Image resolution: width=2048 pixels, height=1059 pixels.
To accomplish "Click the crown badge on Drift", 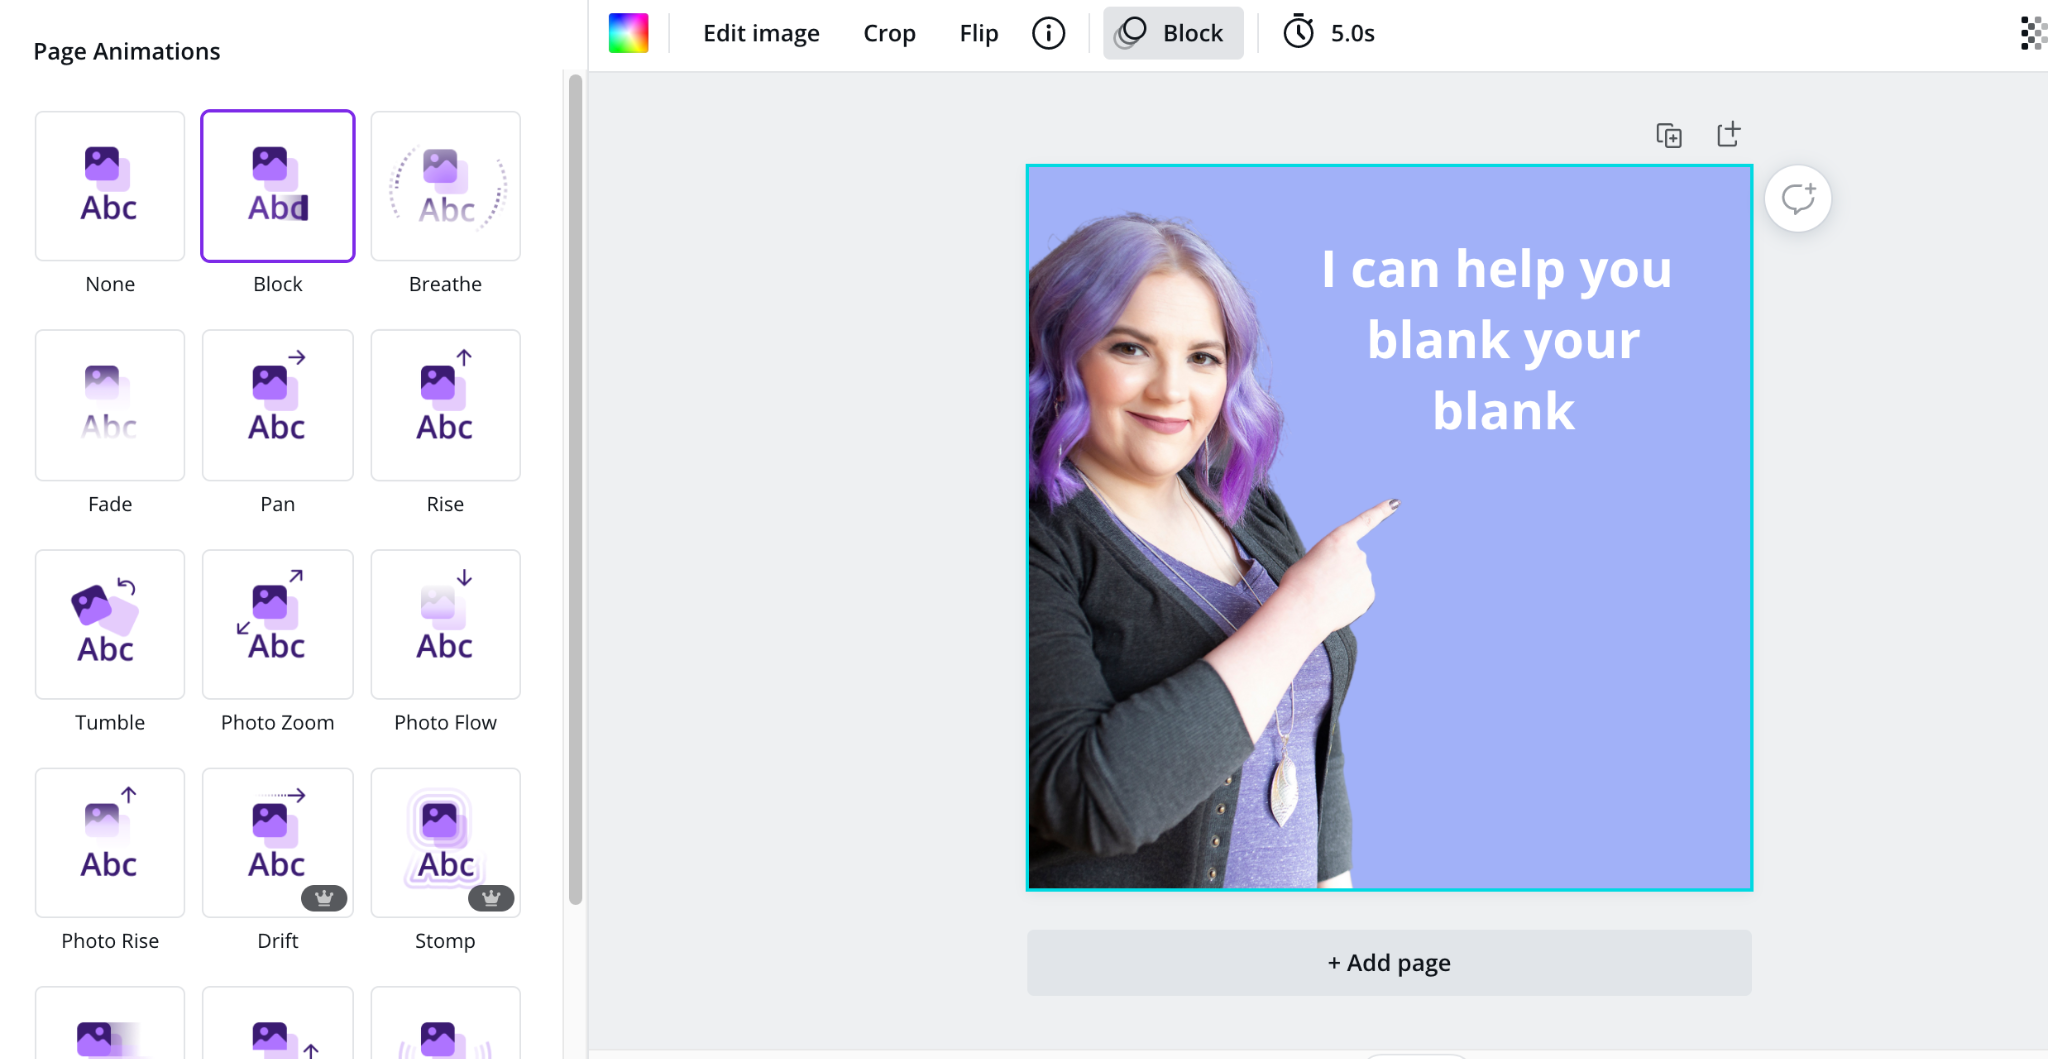I will coord(324,898).
